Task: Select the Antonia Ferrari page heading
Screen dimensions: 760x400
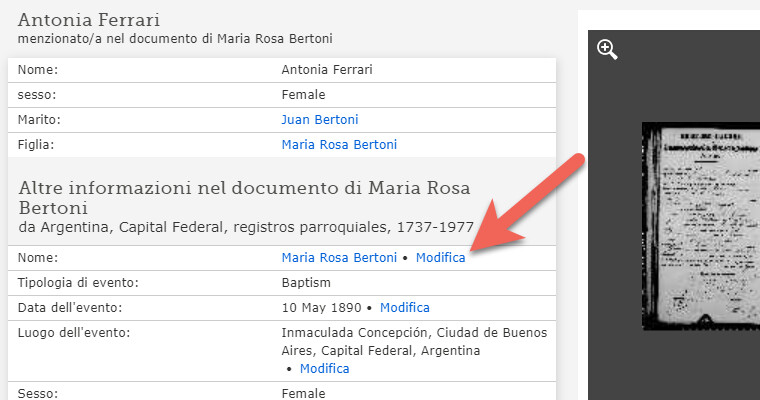Action: tap(89, 20)
